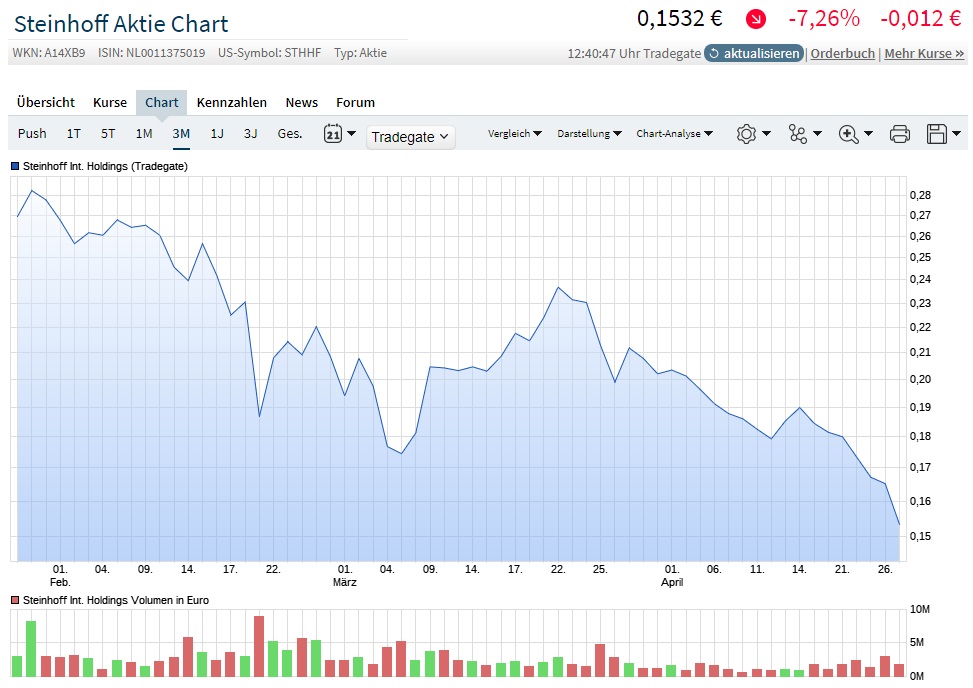Expand the arrow beside the save icon
This screenshot has width=973, height=688.
click(x=956, y=133)
